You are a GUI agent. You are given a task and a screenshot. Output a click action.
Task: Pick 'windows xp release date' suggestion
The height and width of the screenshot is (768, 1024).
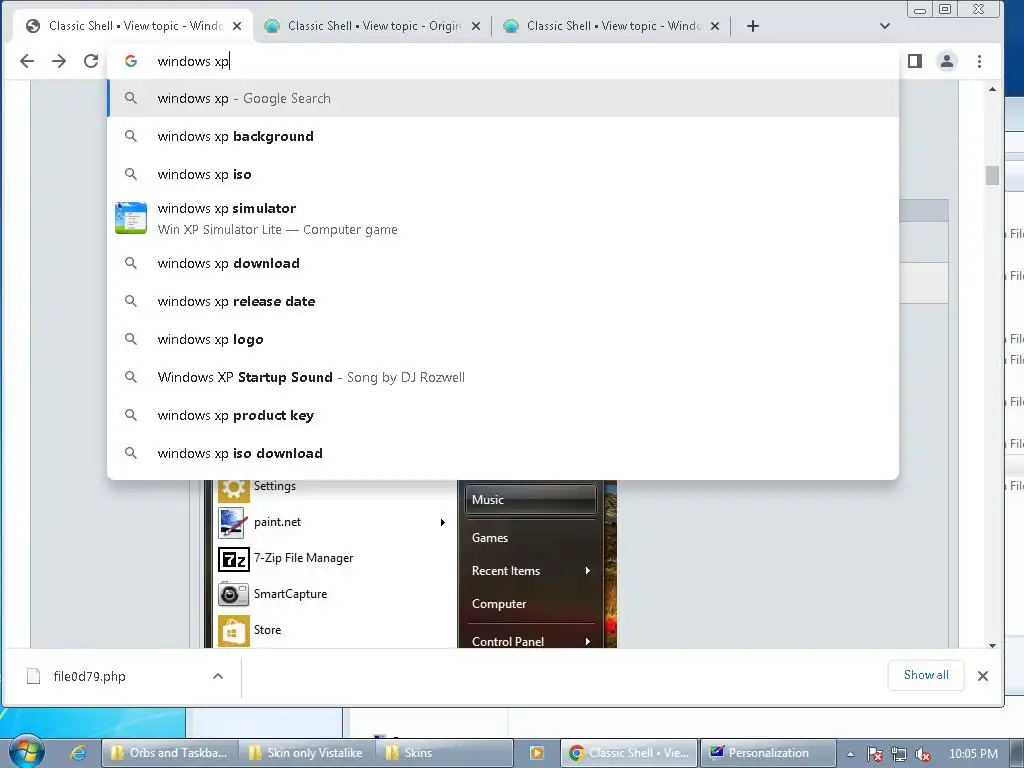click(x=503, y=301)
